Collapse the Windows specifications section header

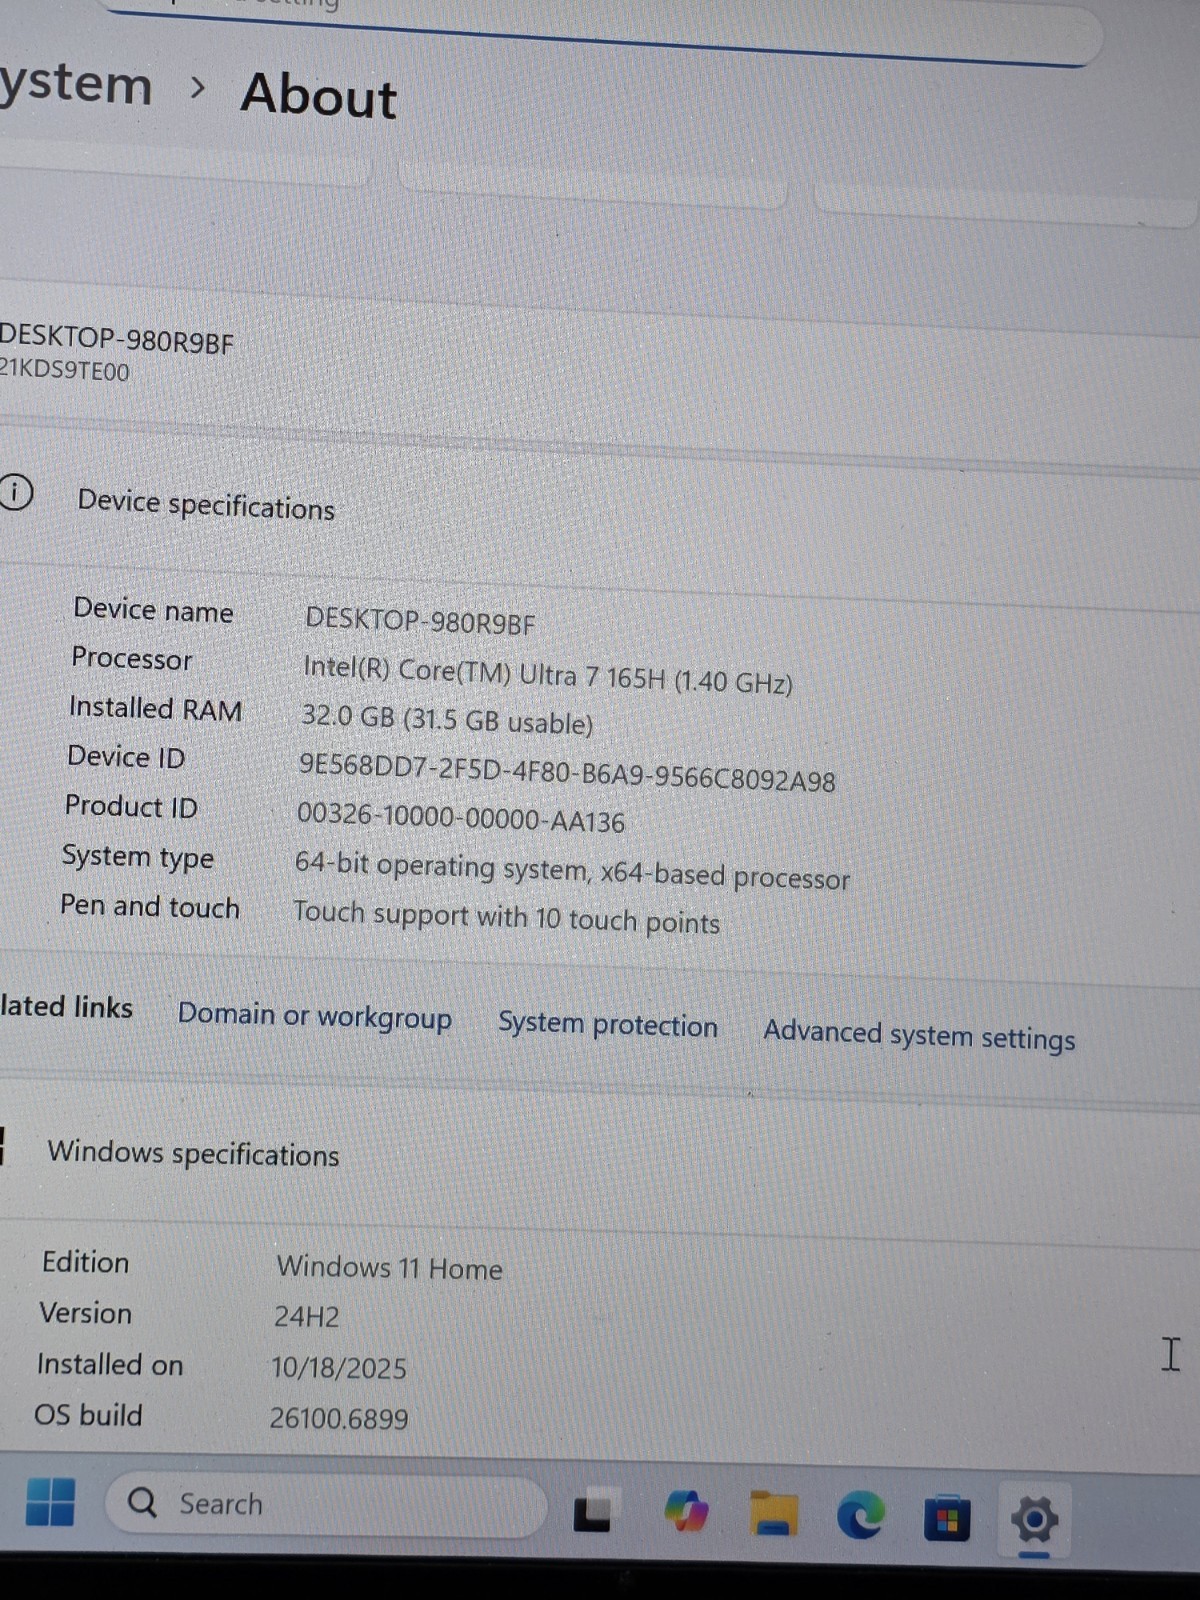pos(193,1153)
